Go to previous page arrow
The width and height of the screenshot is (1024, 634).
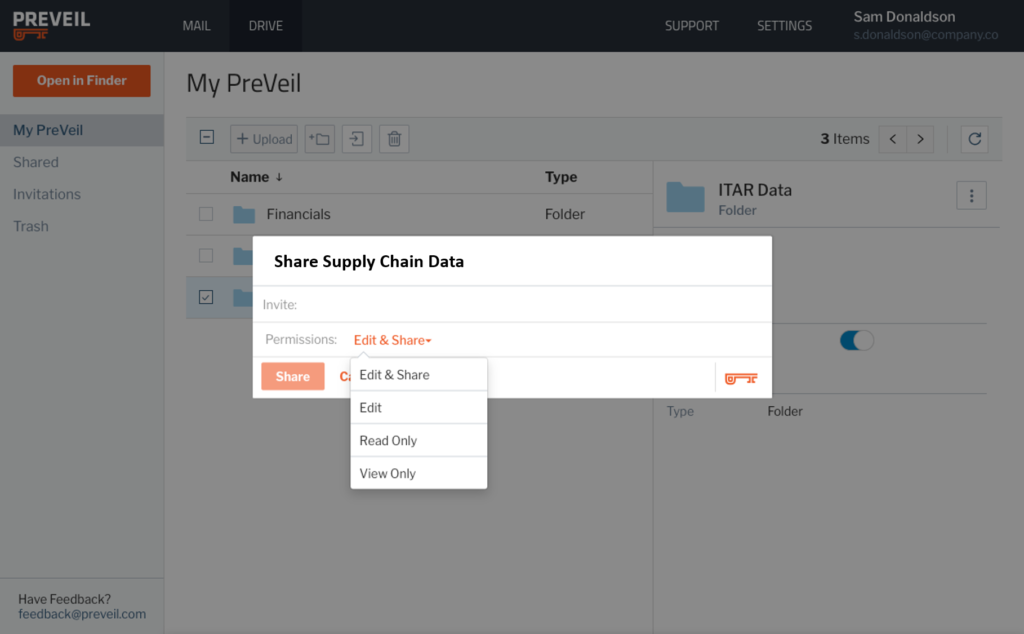[x=893, y=139]
